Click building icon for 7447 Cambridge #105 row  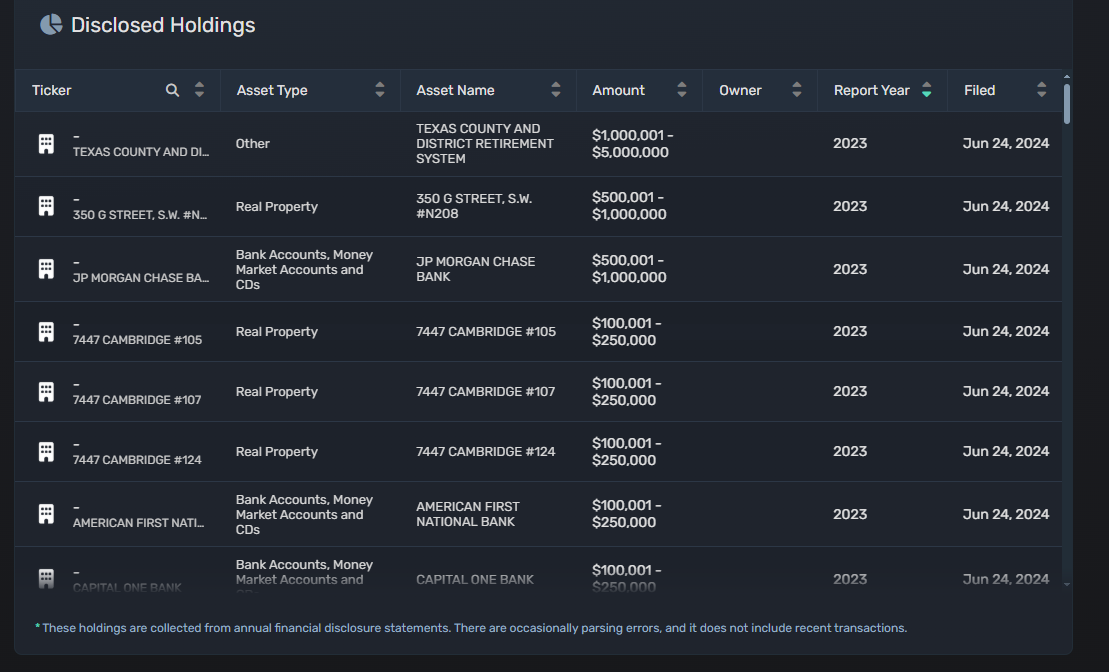[x=46, y=332]
